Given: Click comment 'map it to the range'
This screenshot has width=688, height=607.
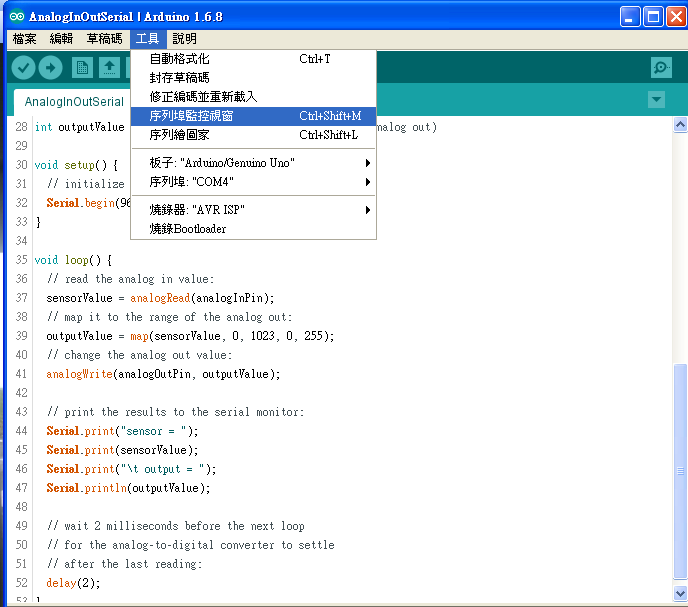Looking at the screenshot, I should 169,317.
